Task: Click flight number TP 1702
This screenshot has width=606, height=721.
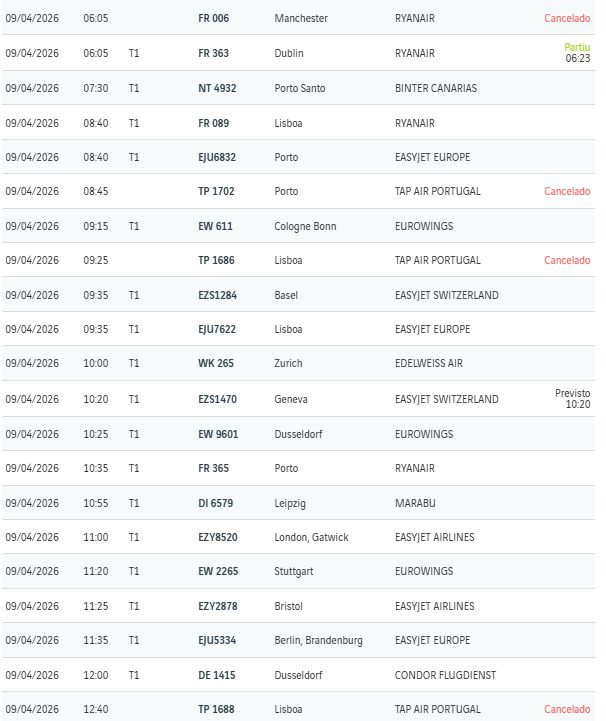Action: (x=216, y=191)
